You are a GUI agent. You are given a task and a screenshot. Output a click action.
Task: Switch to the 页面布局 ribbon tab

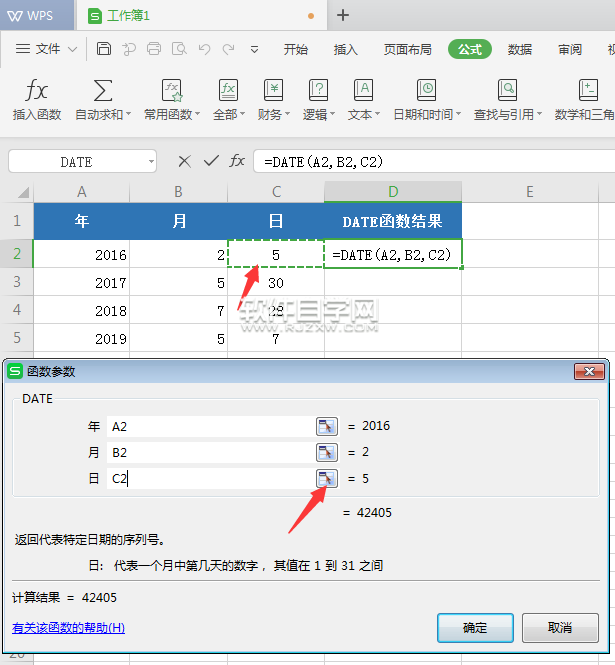click(408, 50)
